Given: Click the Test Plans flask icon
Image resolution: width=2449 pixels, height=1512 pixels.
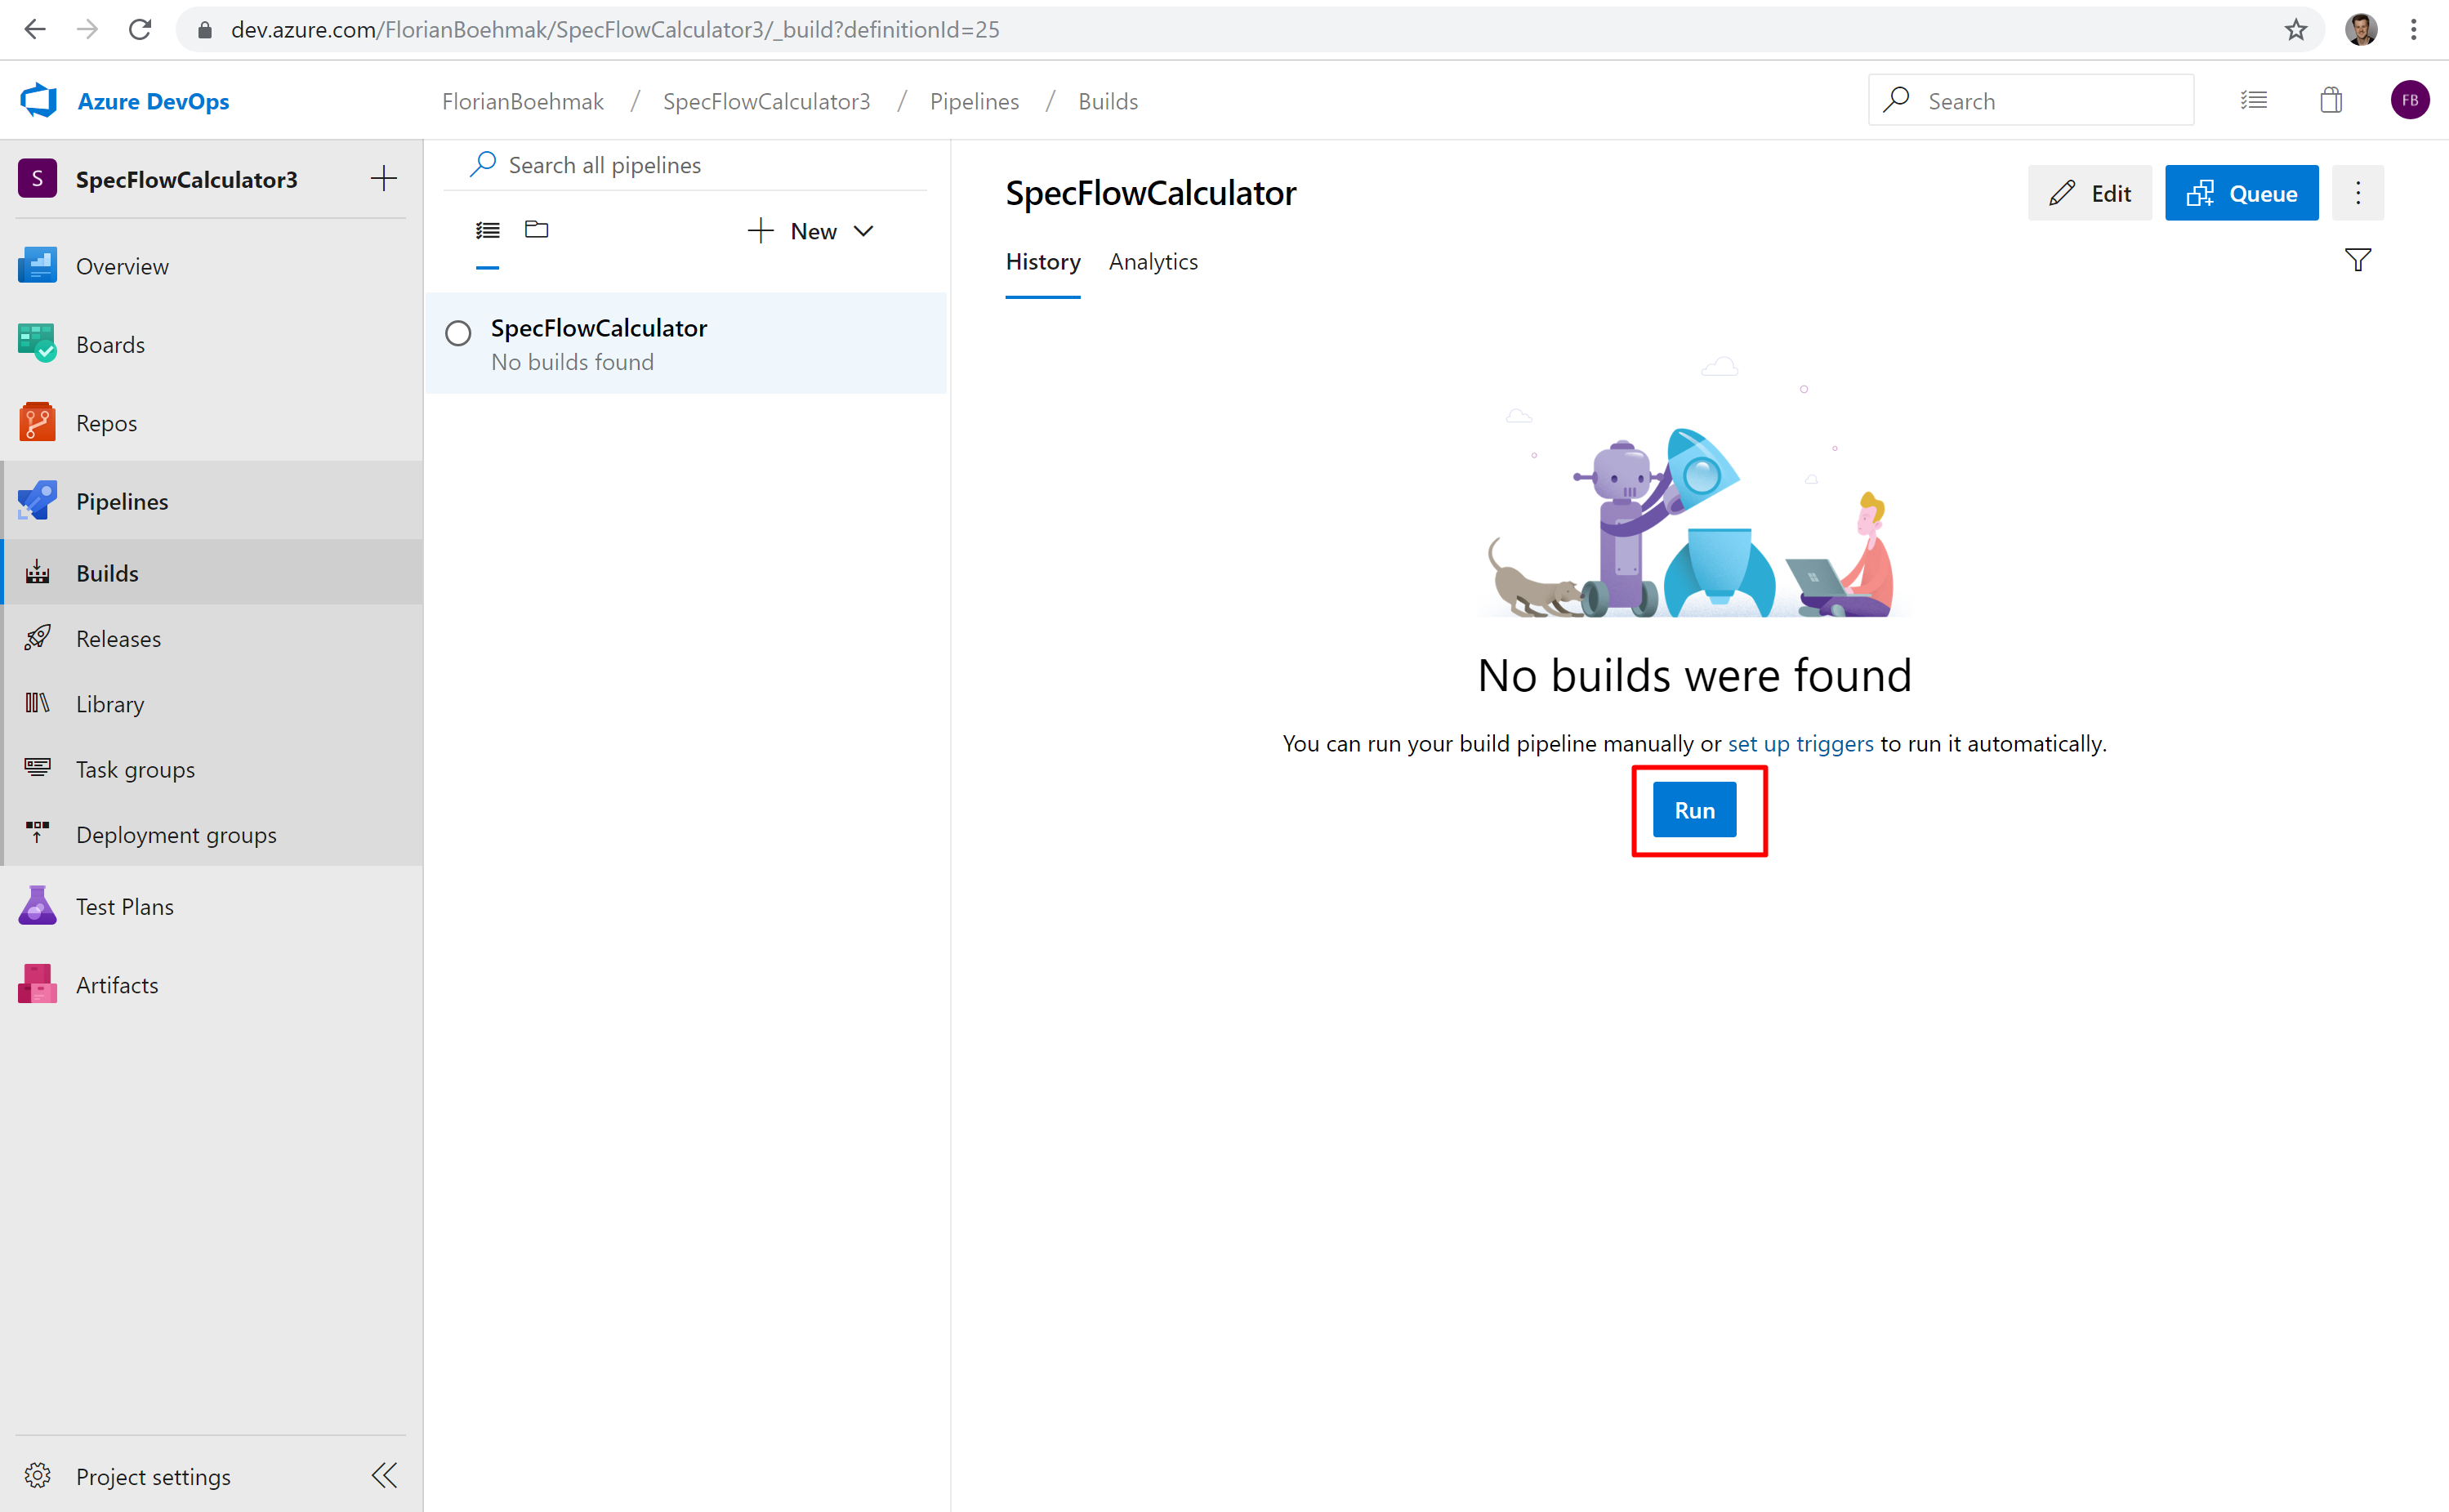Looking at the screenshot, I should click(37, 906).
